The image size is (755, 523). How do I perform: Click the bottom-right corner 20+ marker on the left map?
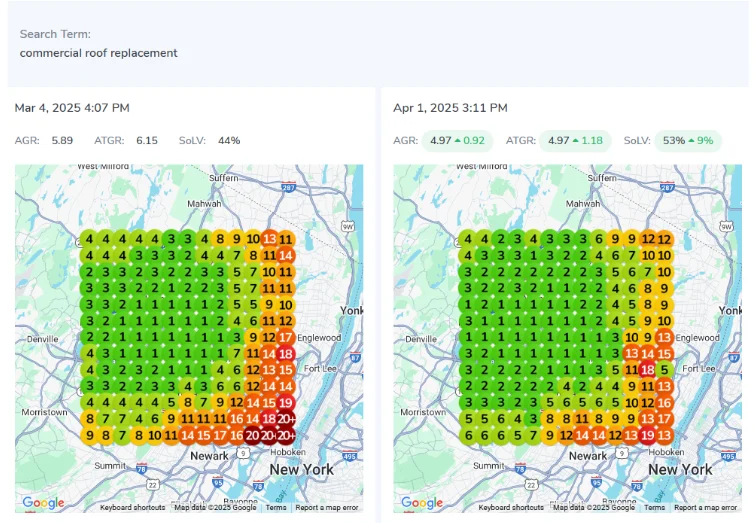tap(286, 435)
